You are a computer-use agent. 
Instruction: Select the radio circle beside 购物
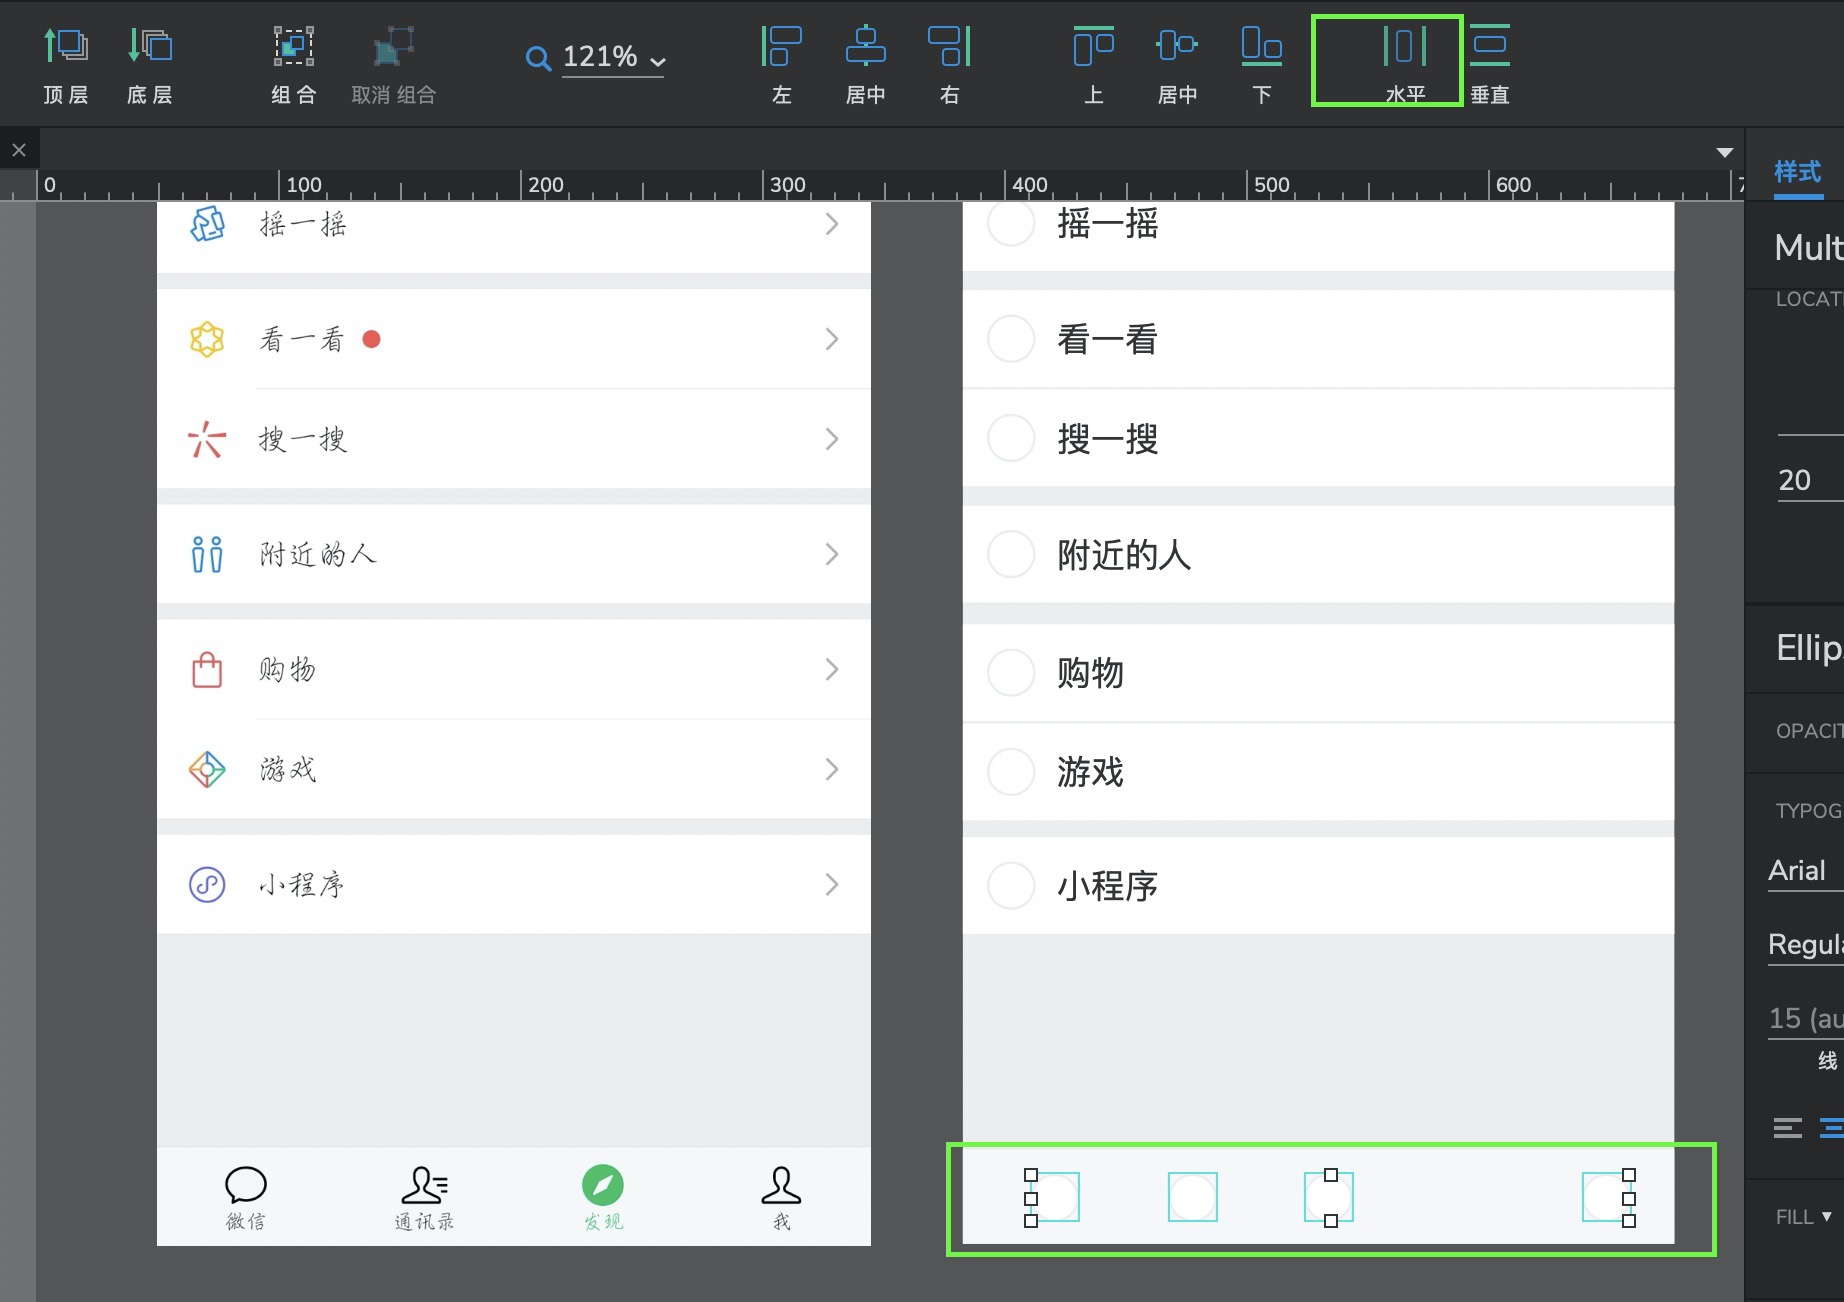[1011, 673]
